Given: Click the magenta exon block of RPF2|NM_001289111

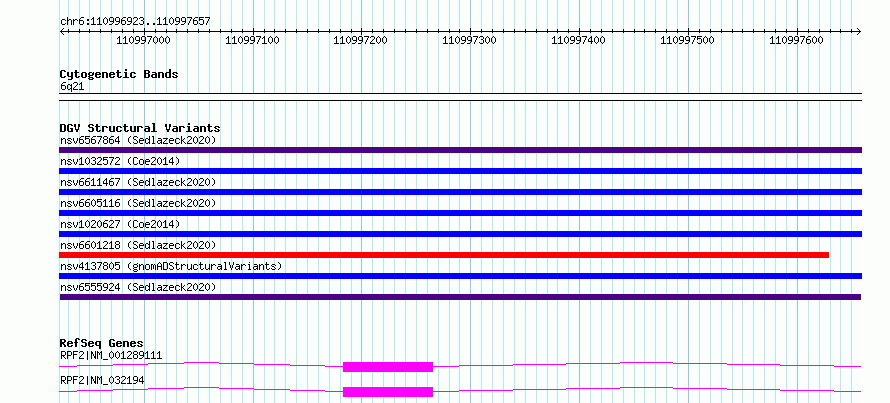Looking at the screenshot, I should (x=388, y=367).
